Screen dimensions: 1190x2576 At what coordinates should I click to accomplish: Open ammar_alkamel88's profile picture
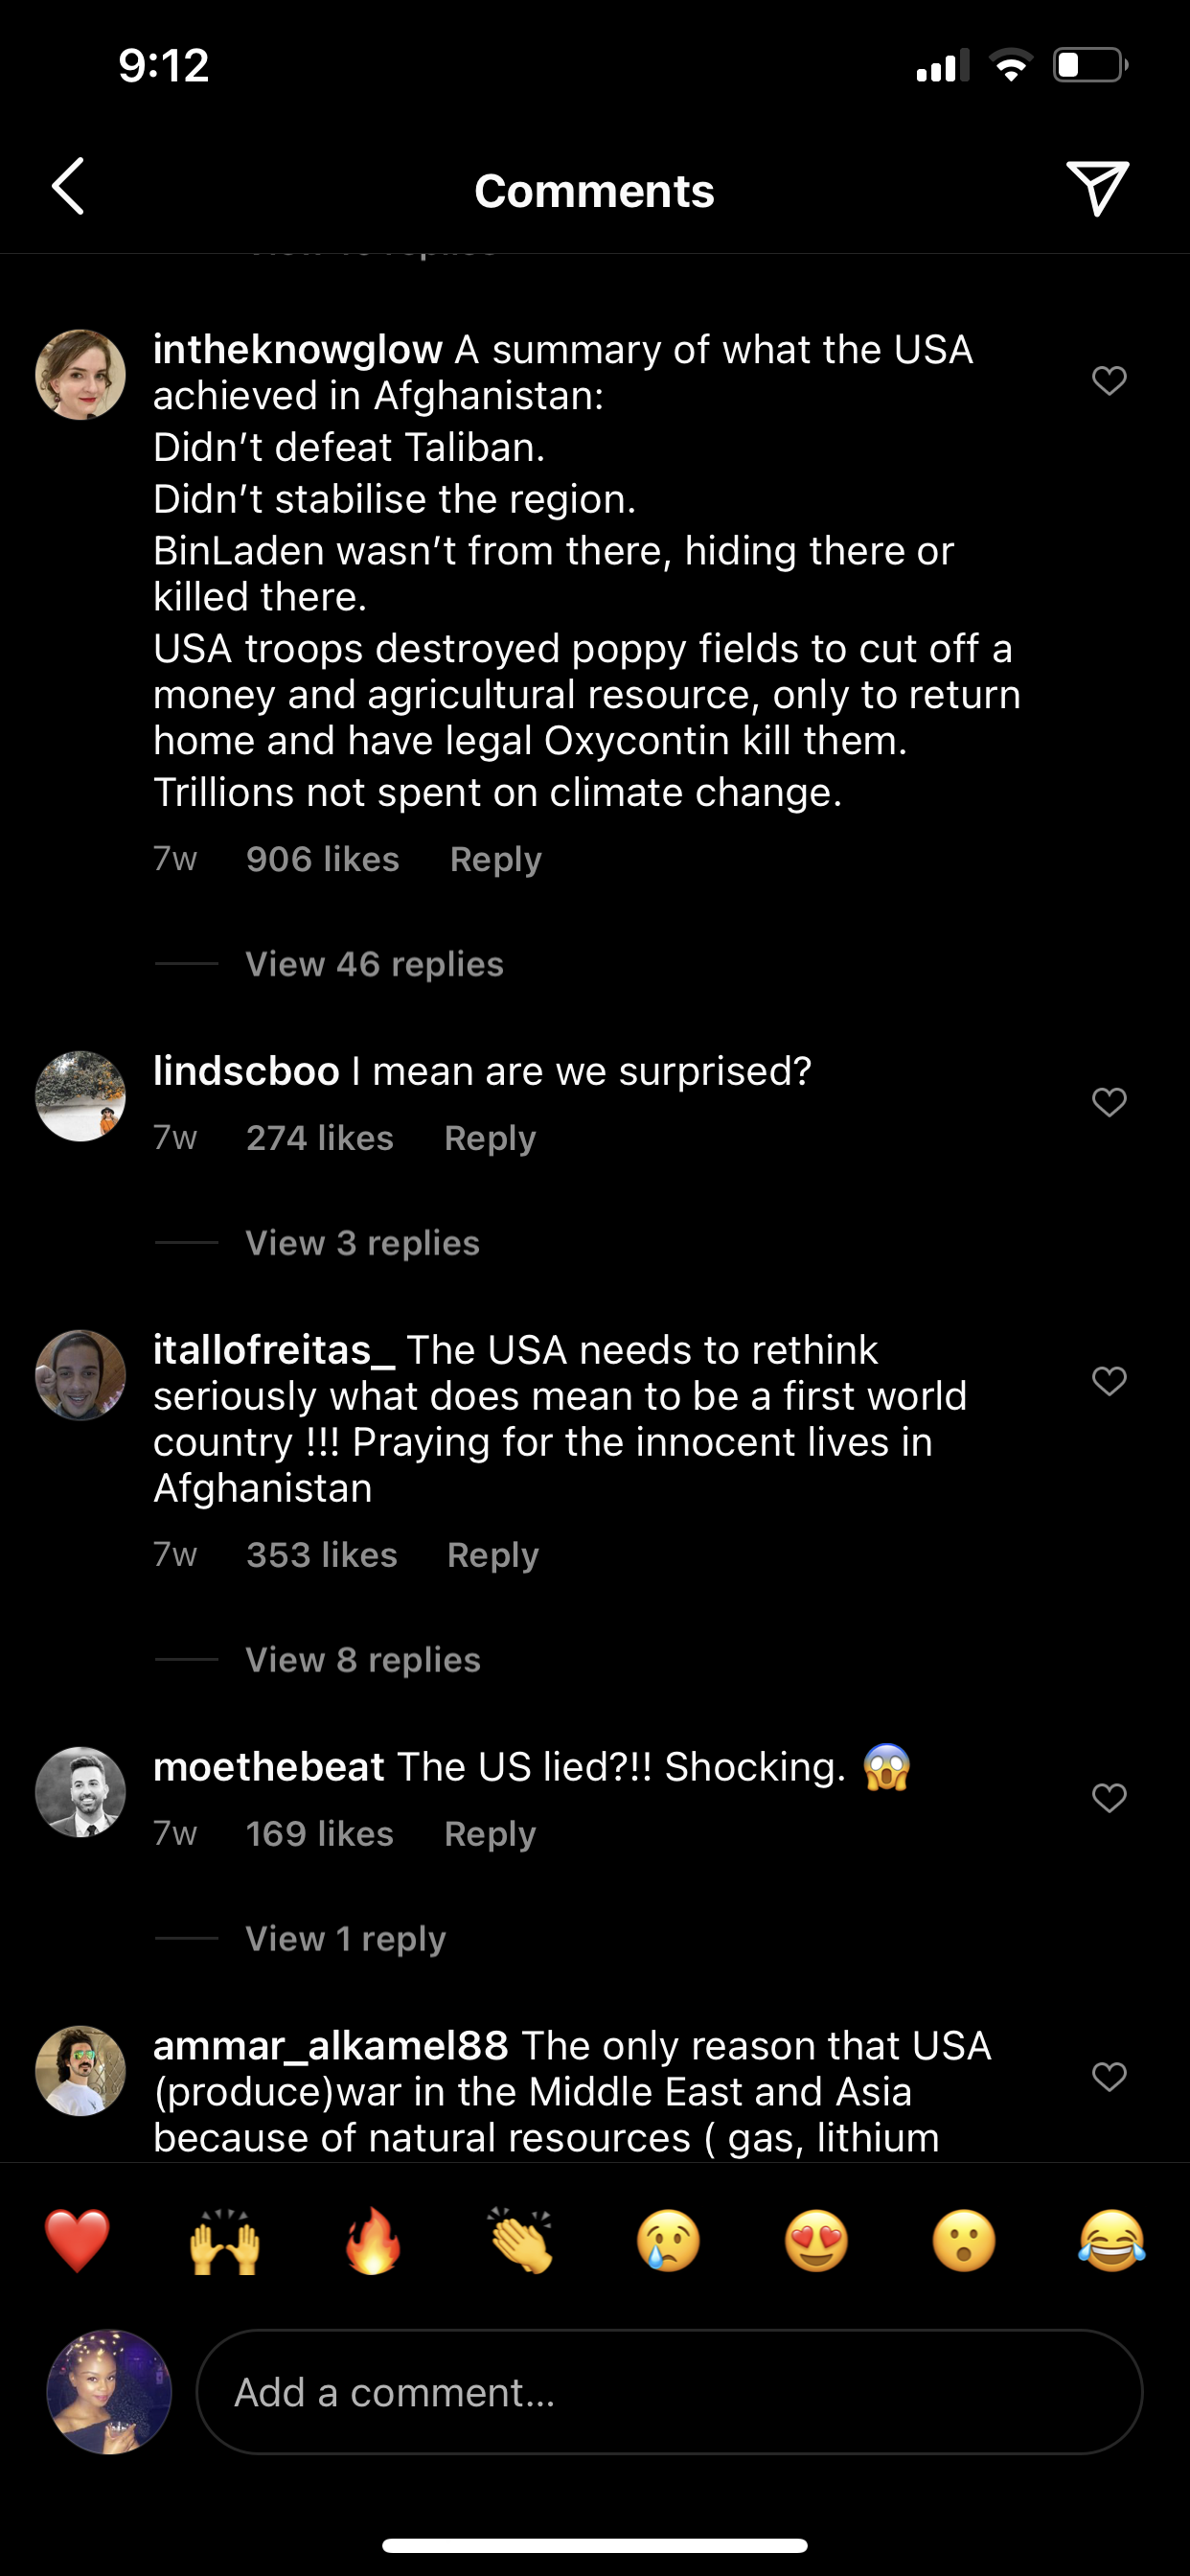pyautogui.click(x=80, y=2071)
